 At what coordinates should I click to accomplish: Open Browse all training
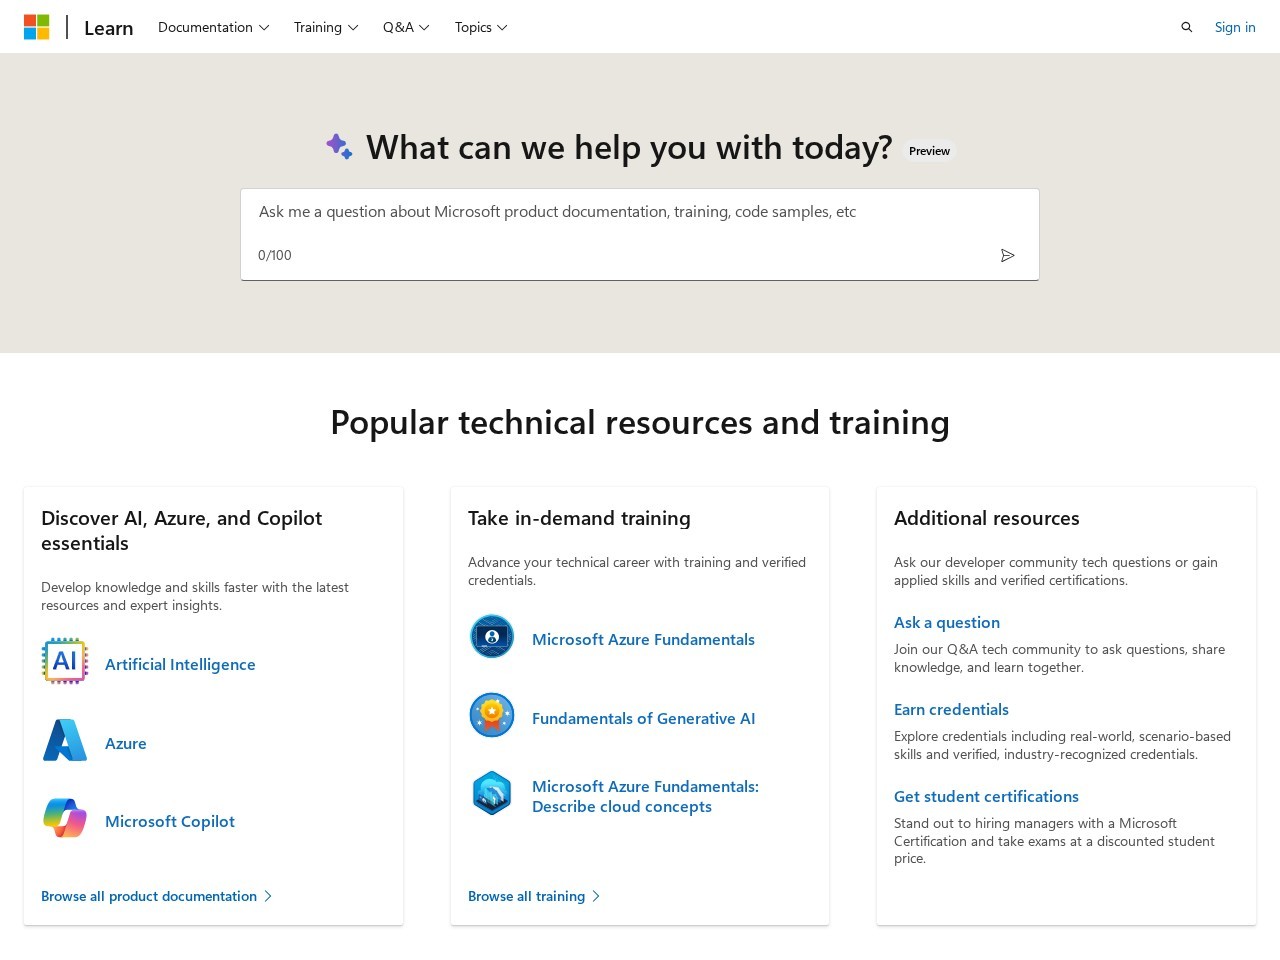pyautogui.click(x=527, y=895)
